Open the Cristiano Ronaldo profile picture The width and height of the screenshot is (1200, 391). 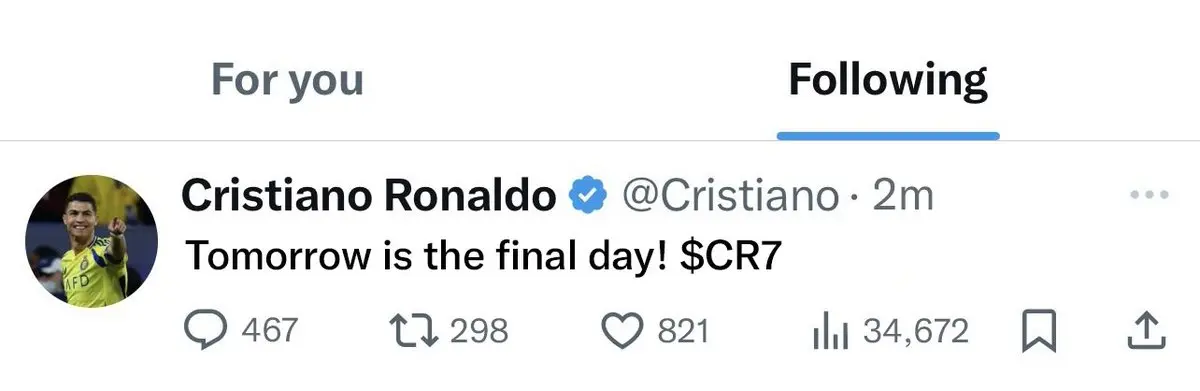92,241
